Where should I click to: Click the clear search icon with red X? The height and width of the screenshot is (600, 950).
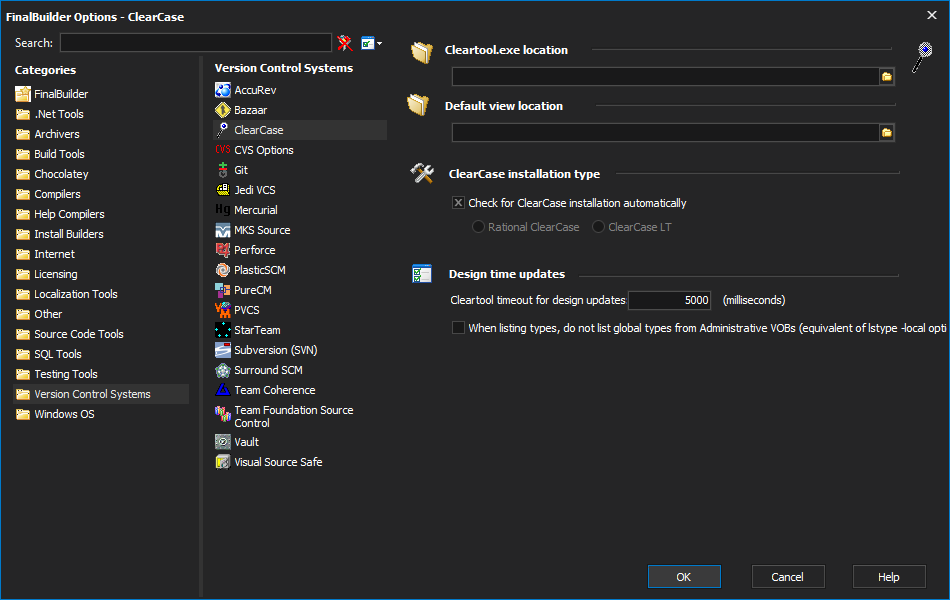(x=345, y=43)
